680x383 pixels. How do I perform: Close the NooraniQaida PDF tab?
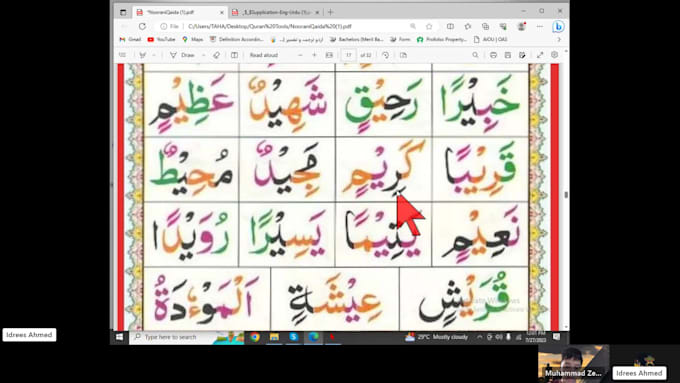point(222,13)
